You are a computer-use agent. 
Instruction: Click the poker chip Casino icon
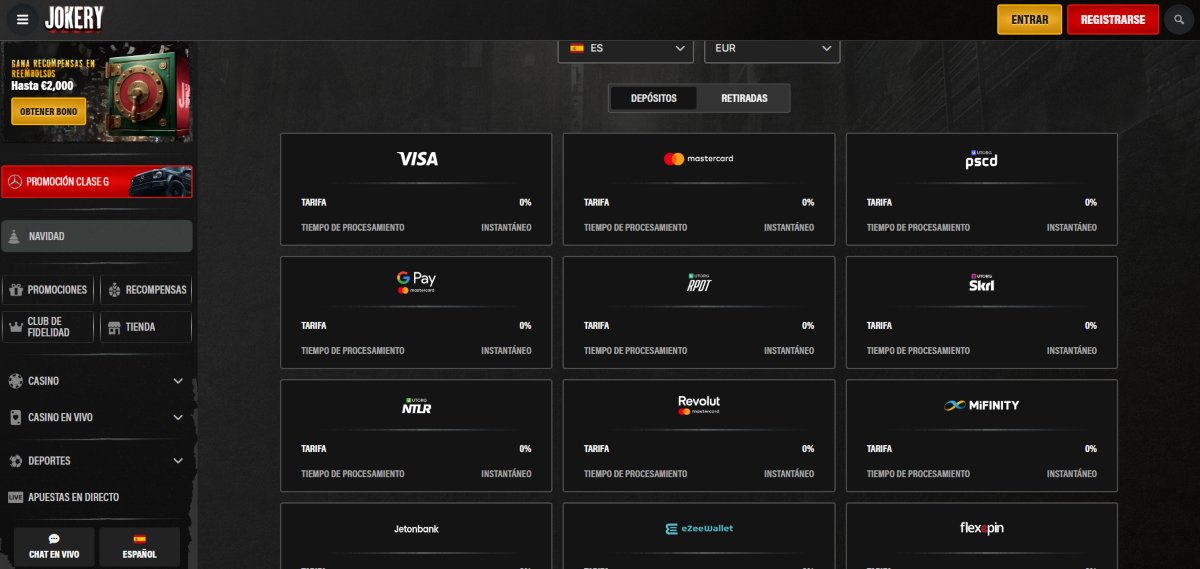(15, 381)
